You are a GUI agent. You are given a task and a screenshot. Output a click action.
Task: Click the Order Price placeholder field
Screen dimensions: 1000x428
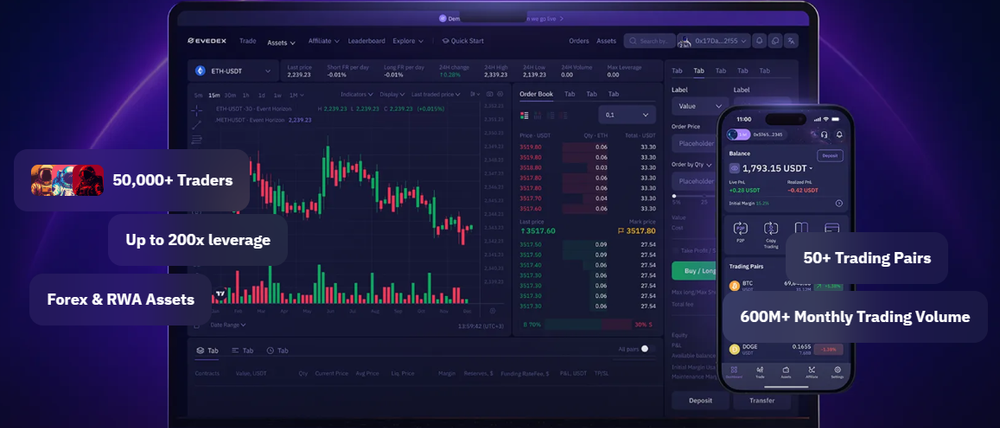click(694, 144)
